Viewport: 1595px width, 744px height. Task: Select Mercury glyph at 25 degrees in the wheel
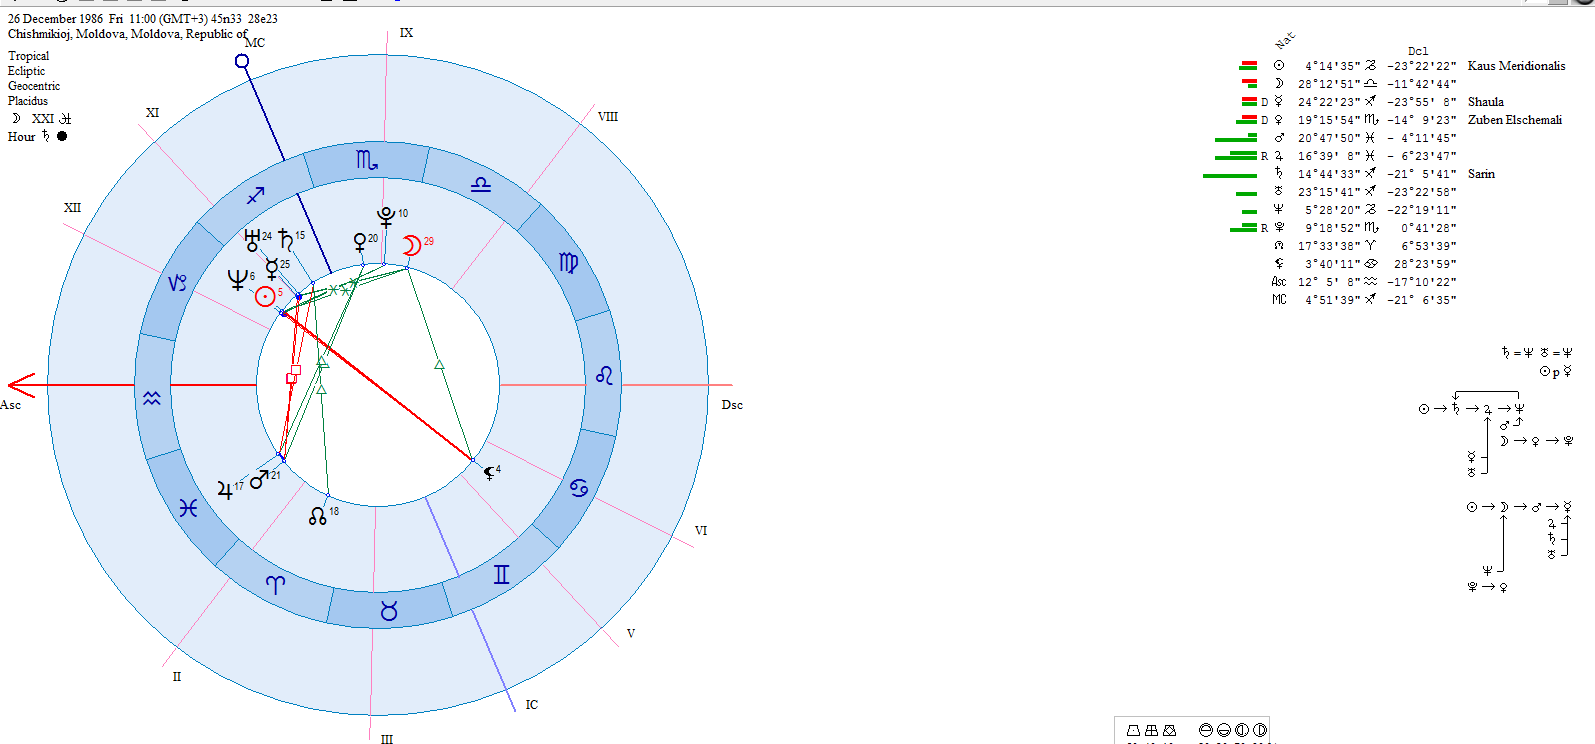[x=271, y=269]
